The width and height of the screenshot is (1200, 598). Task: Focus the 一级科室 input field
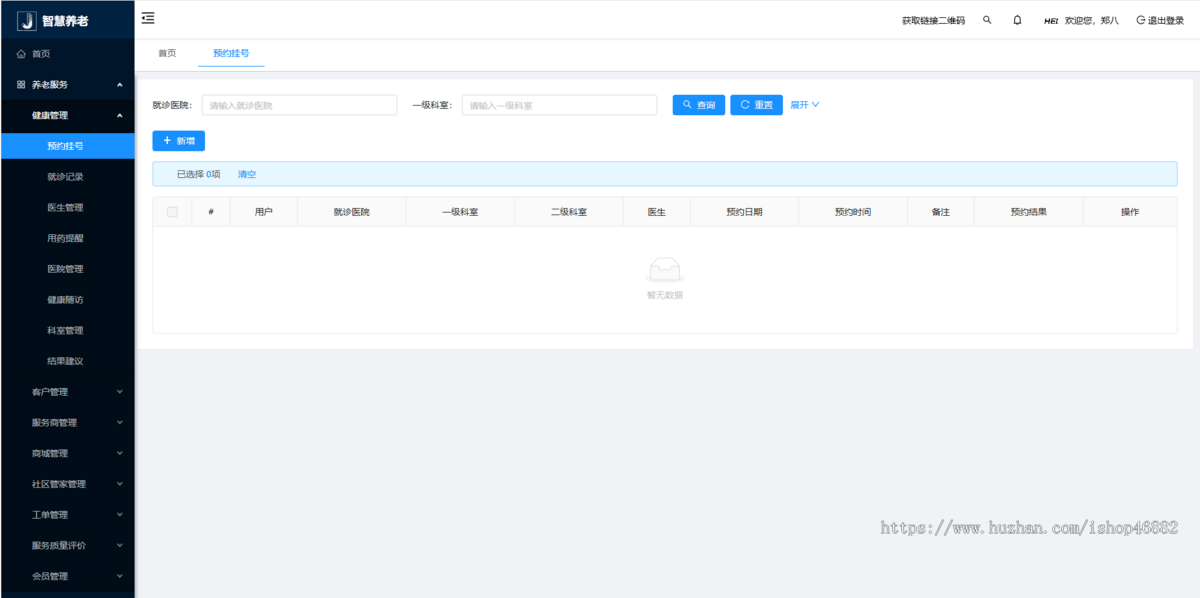click(559, 105)
